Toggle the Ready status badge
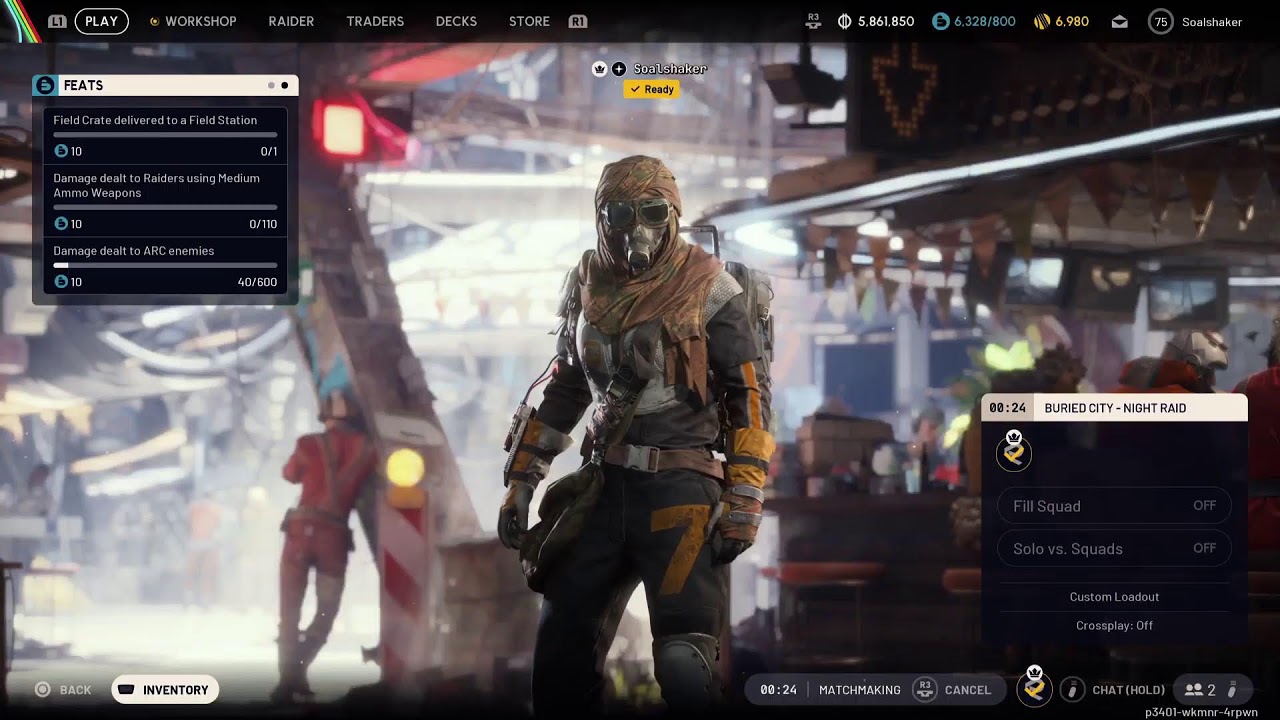The width and height of the screenshot is (1280, 720). coord(651,89)
